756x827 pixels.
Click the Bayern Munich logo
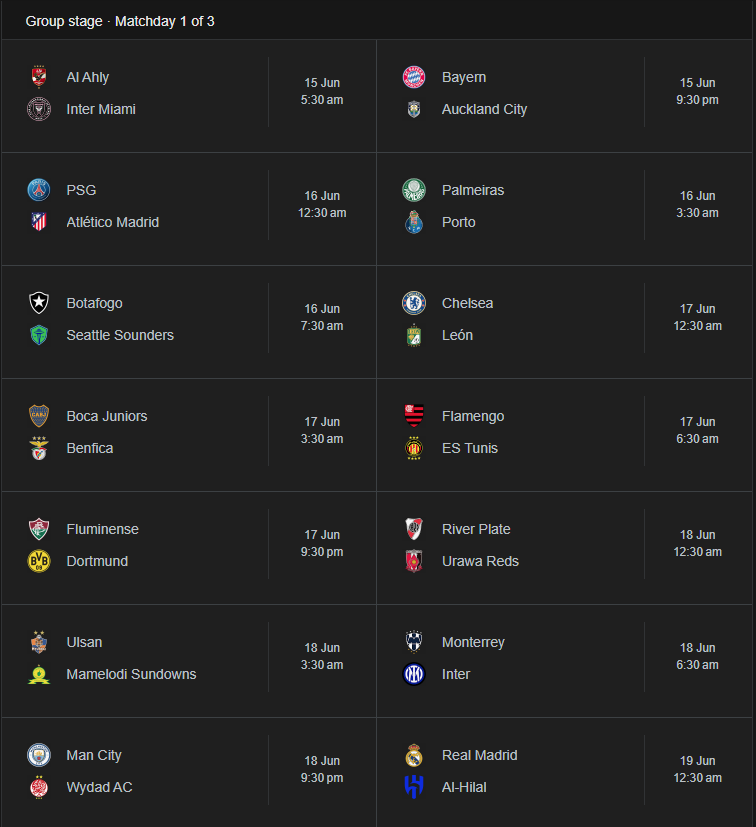coord(414,77)
